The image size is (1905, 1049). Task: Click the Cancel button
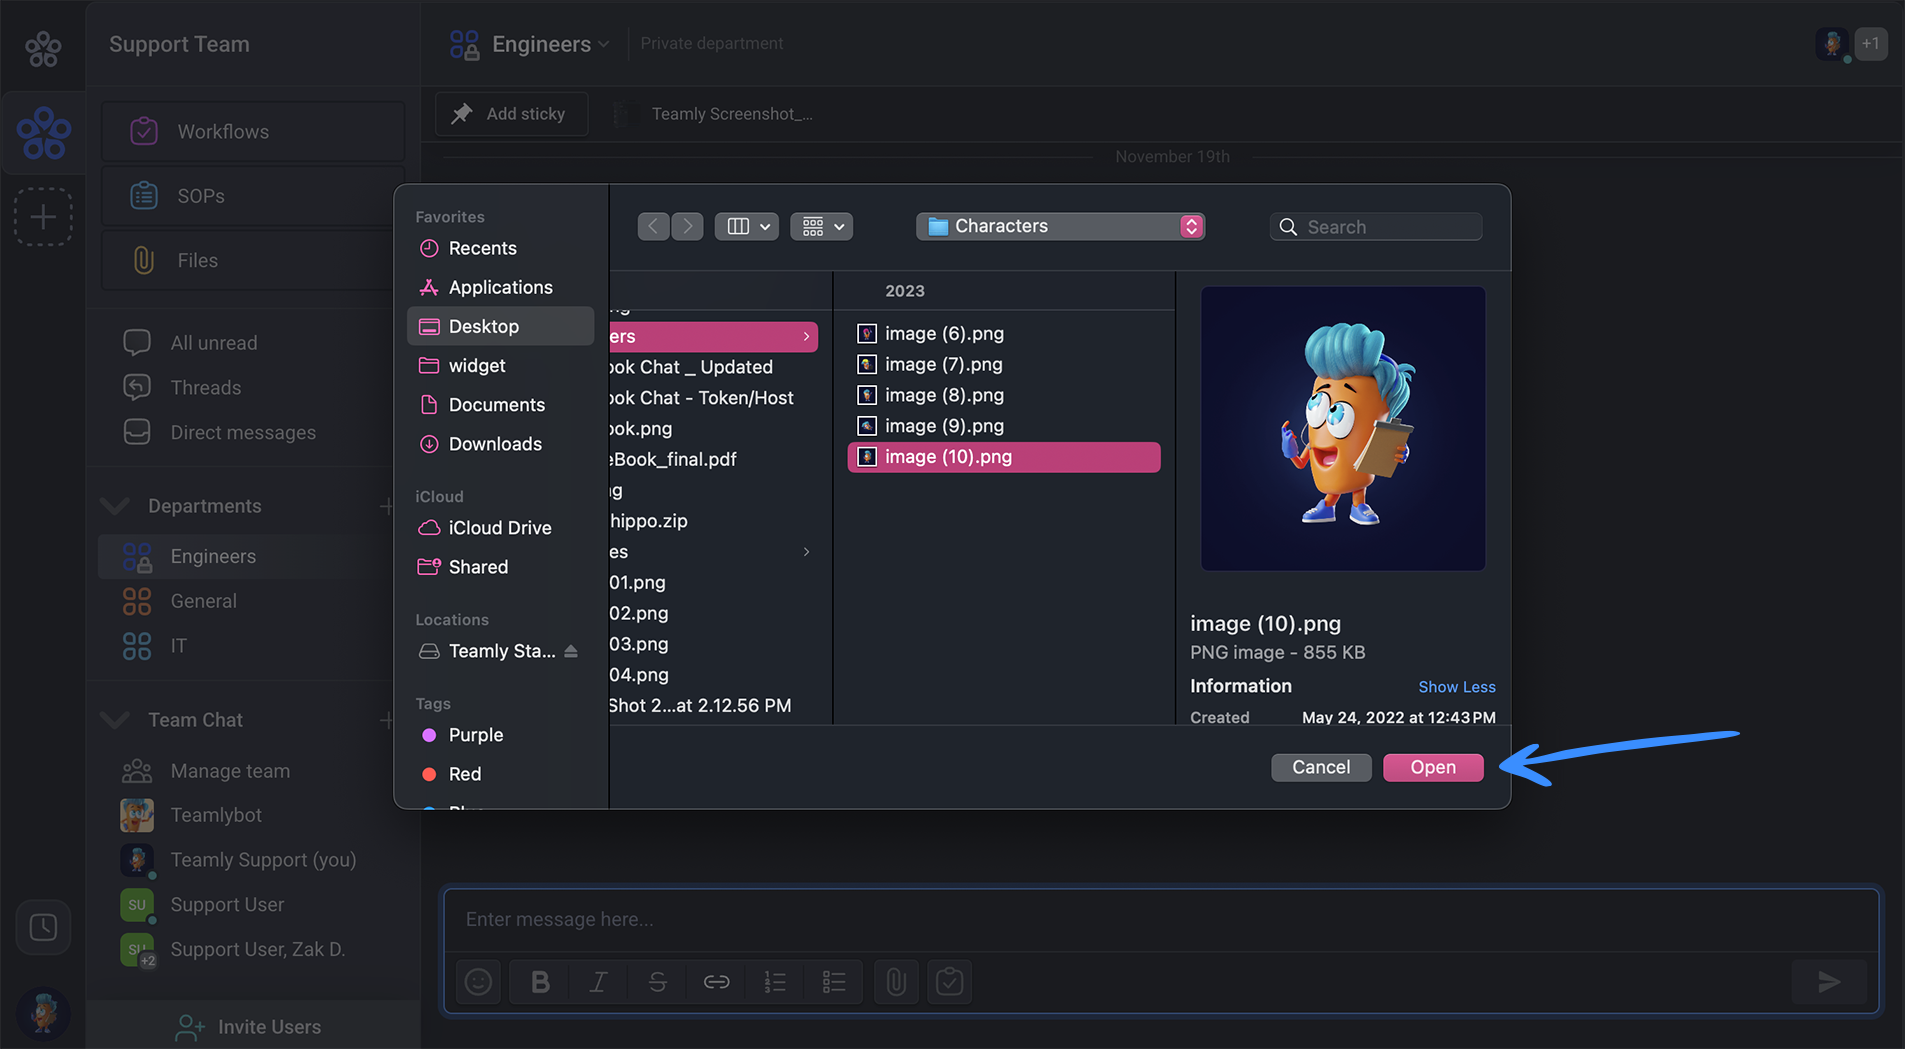(1321, 767)
